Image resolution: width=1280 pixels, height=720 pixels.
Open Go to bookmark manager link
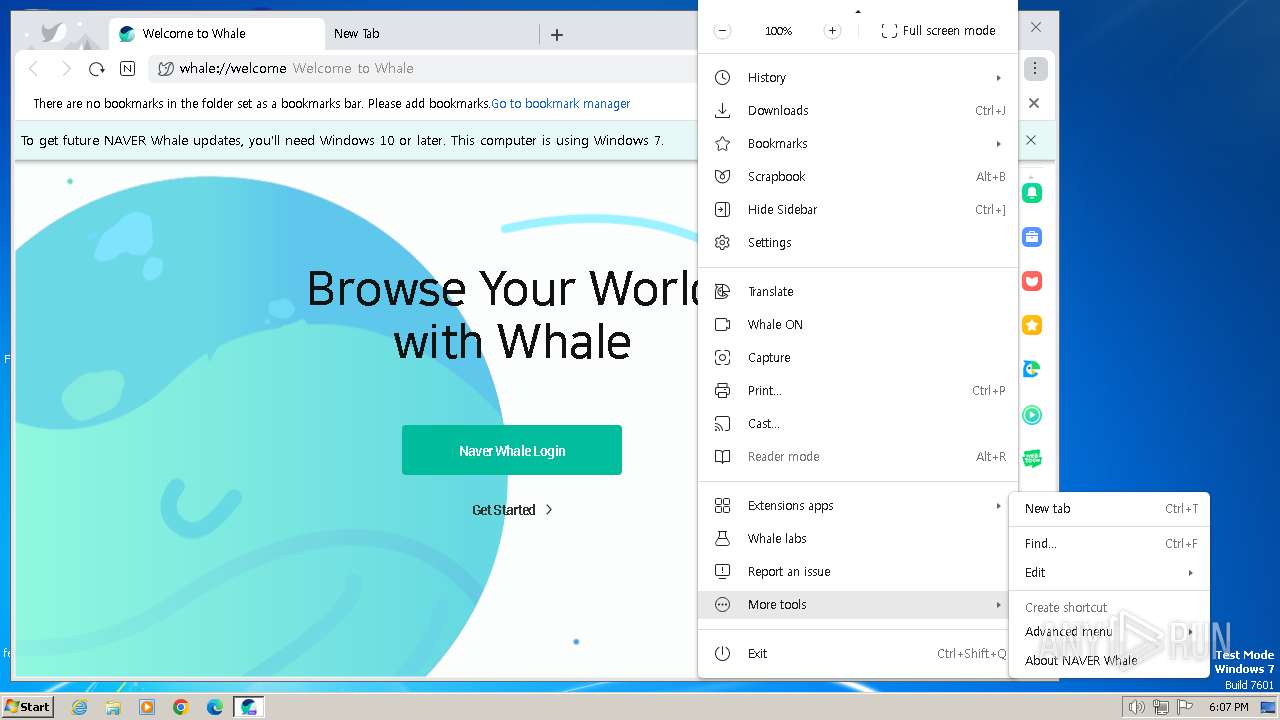click(x=561, y=104)
